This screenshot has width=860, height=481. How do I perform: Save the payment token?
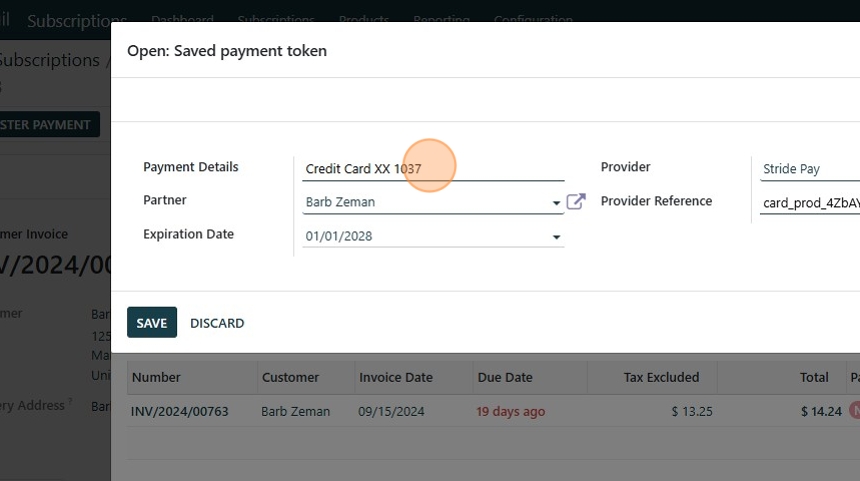(151, 323)
